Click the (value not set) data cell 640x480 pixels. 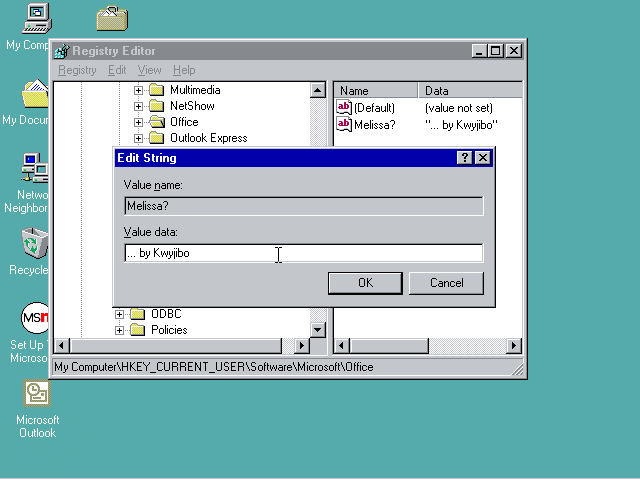point(459,108)
